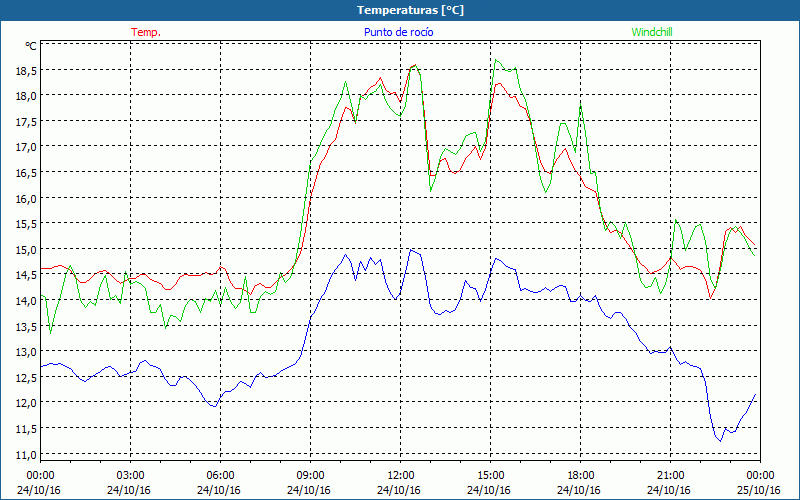This screenshot has width=800, height=500.
Task: Select the green Windchill legend label
Action: 652,32
